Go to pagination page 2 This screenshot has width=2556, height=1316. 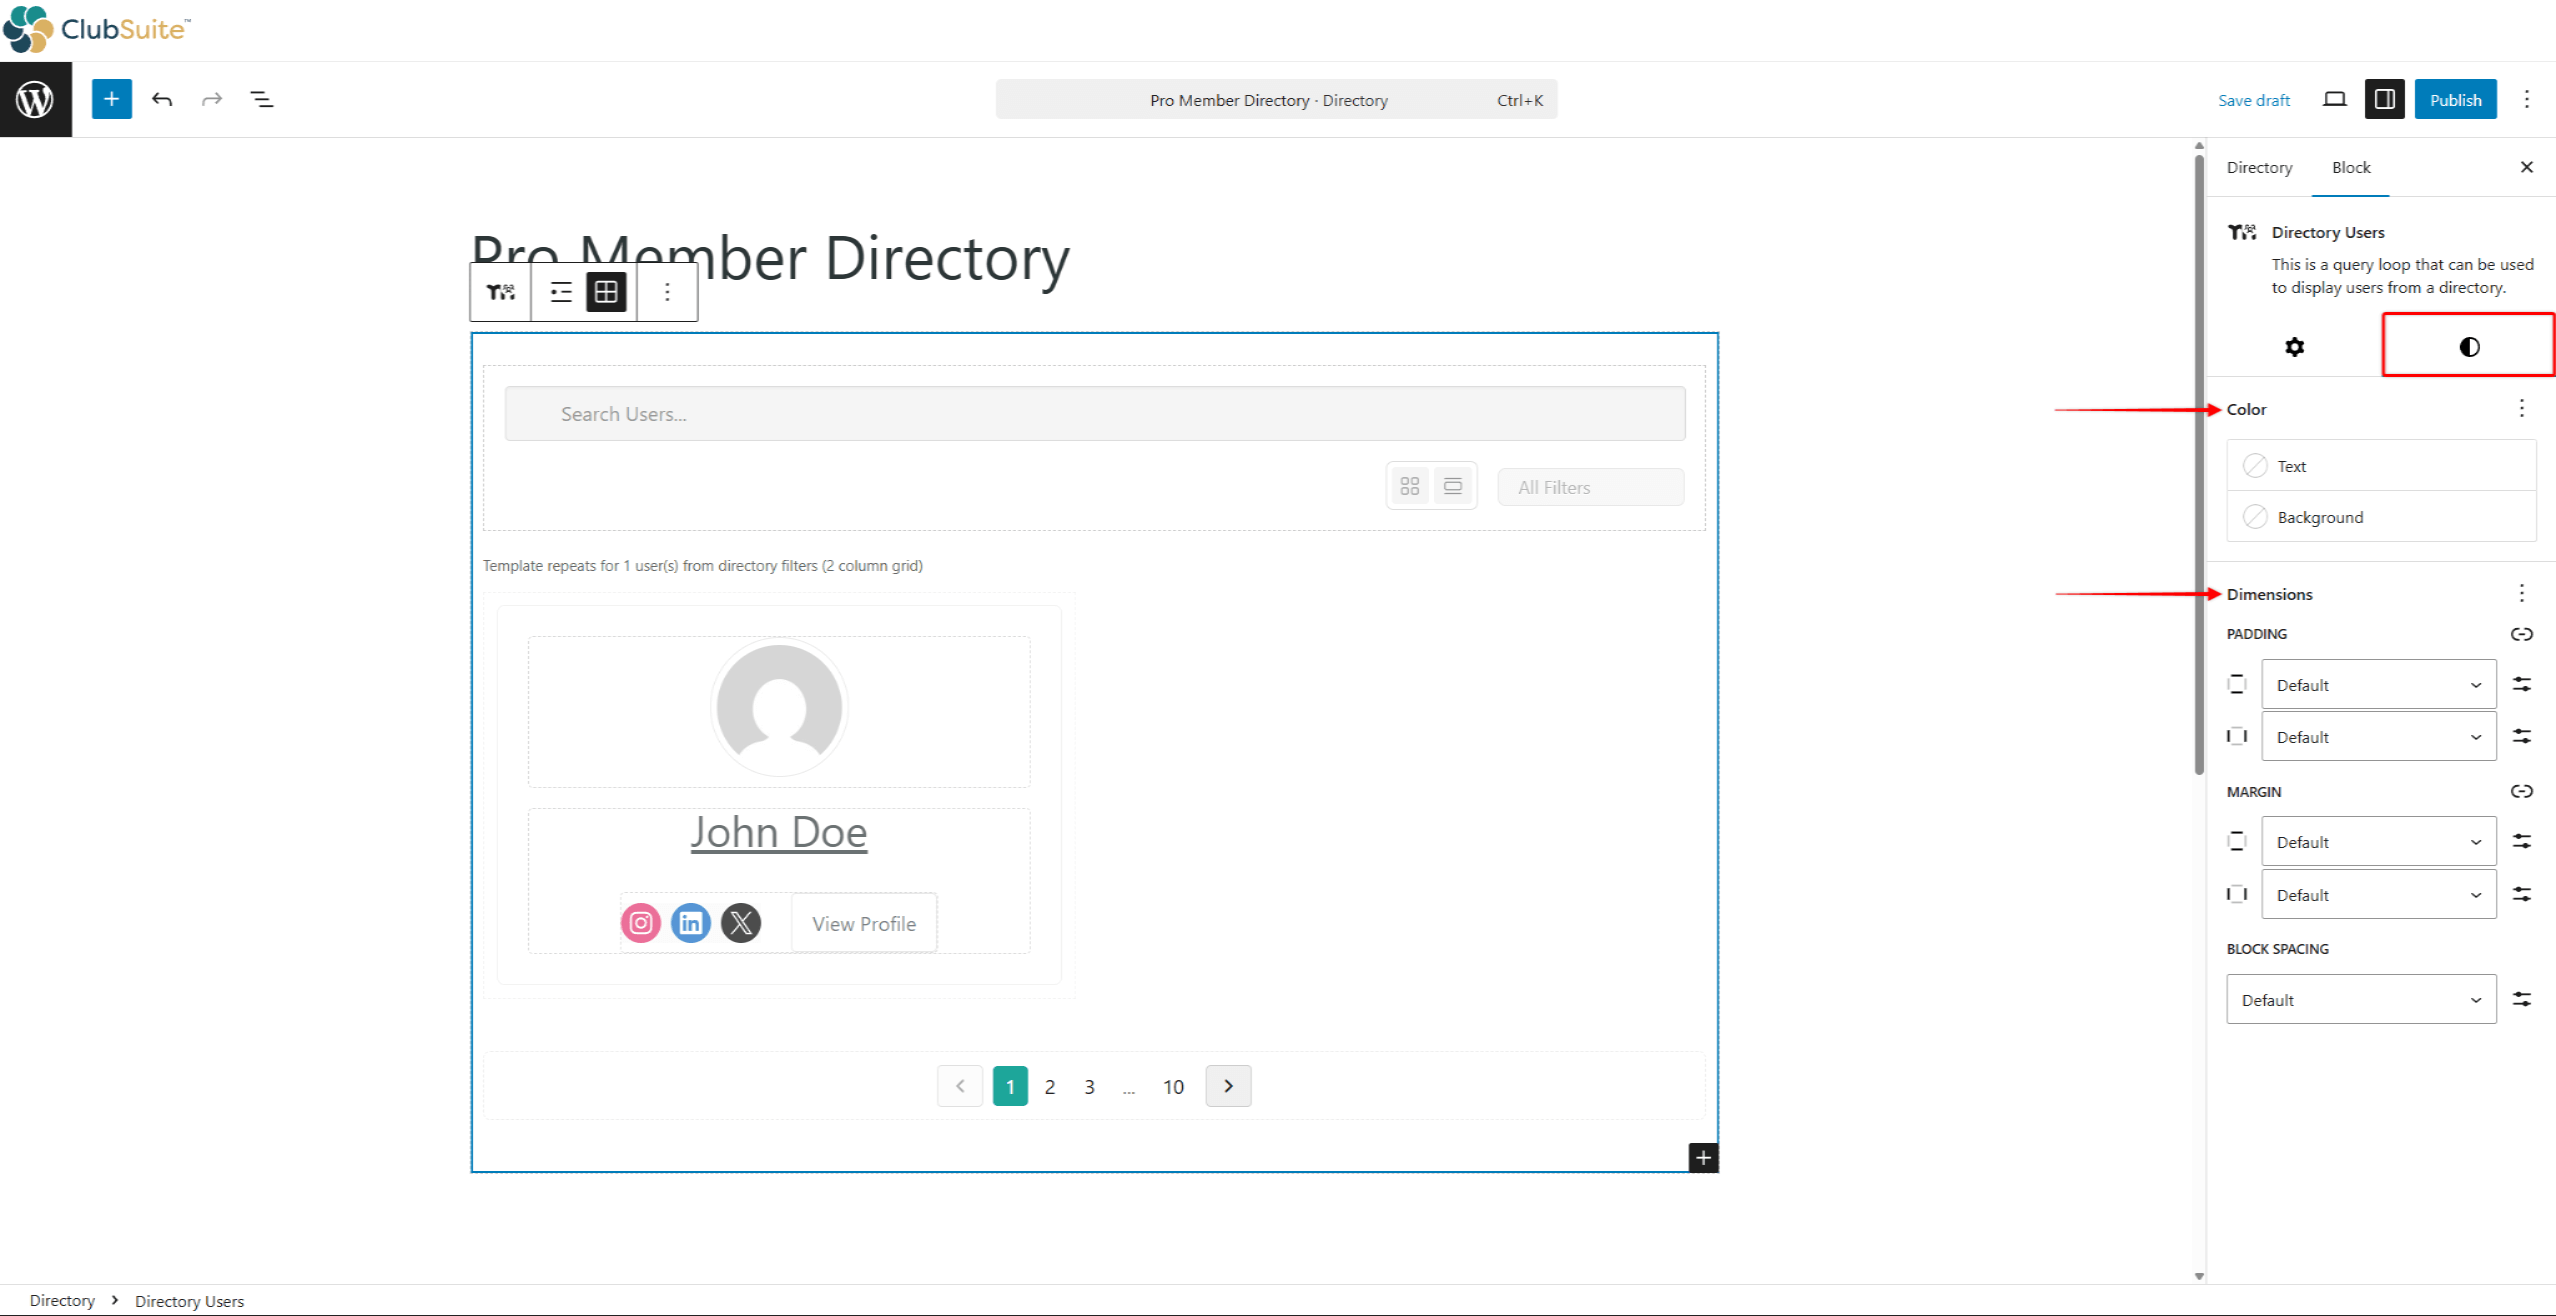pos(1049,1086)
